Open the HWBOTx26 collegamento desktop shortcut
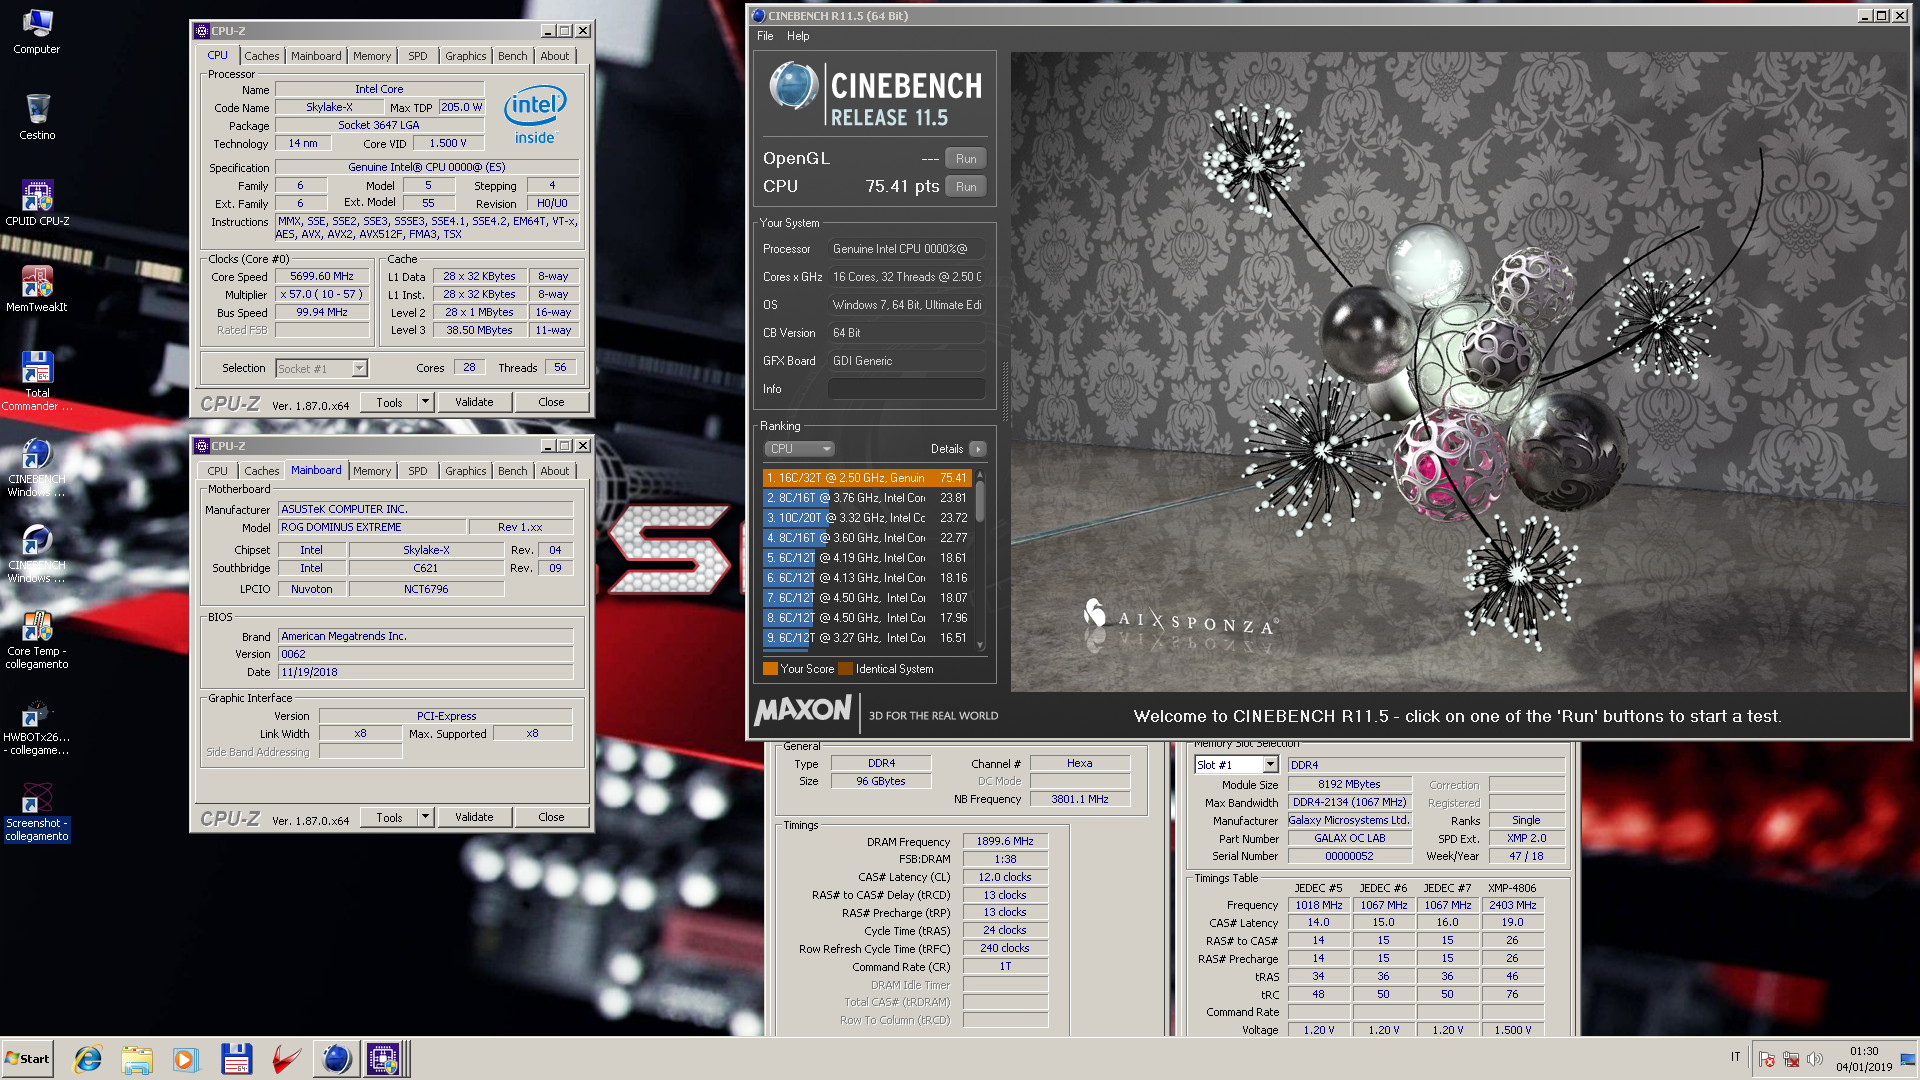 click(x=37, y=726)
